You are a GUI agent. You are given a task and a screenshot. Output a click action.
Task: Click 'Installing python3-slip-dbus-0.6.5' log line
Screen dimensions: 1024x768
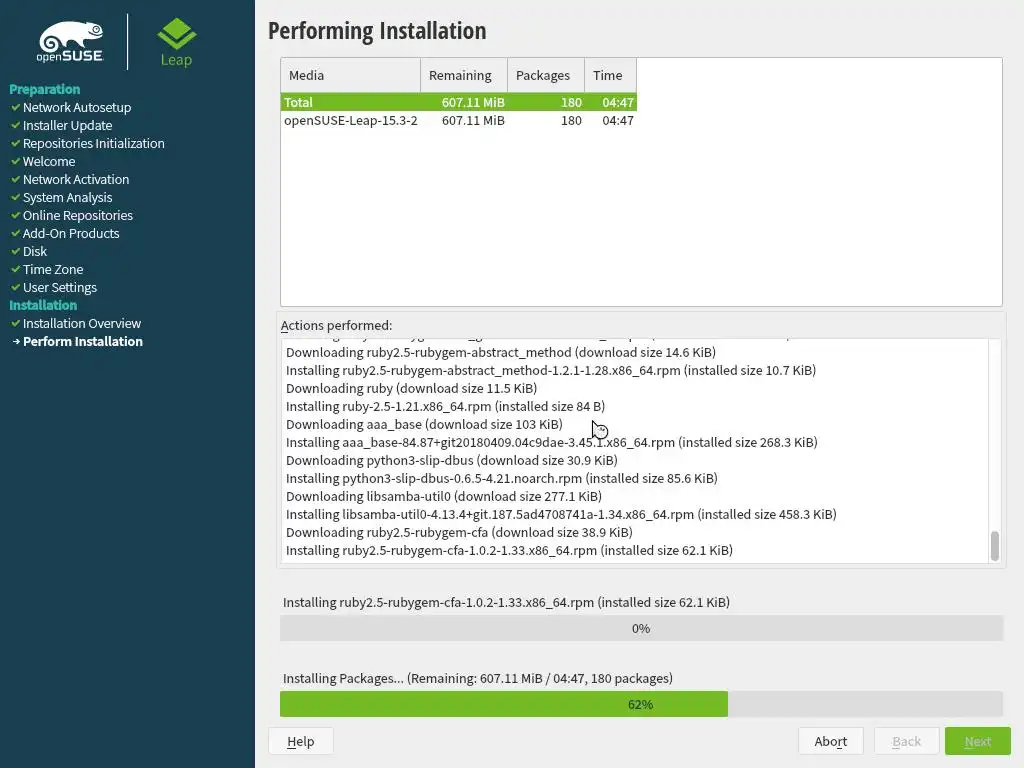(x=502, y=478)
